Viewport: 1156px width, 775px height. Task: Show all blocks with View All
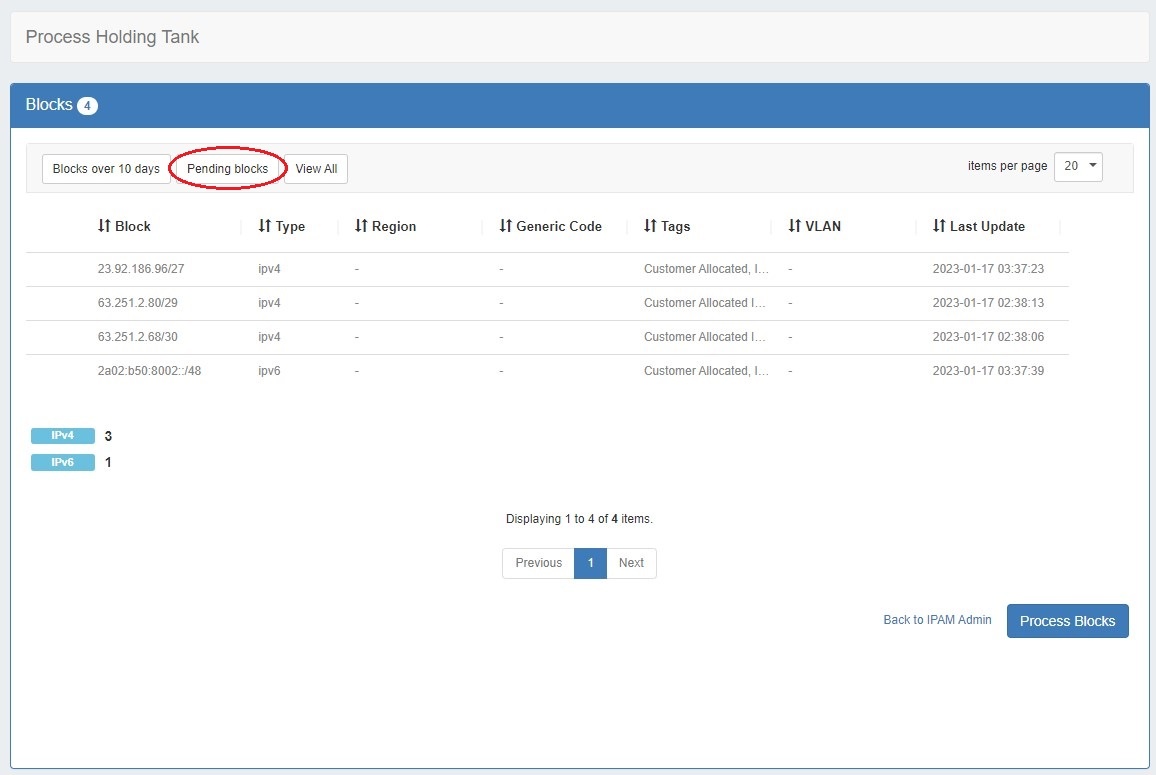[x=316, y=169]
